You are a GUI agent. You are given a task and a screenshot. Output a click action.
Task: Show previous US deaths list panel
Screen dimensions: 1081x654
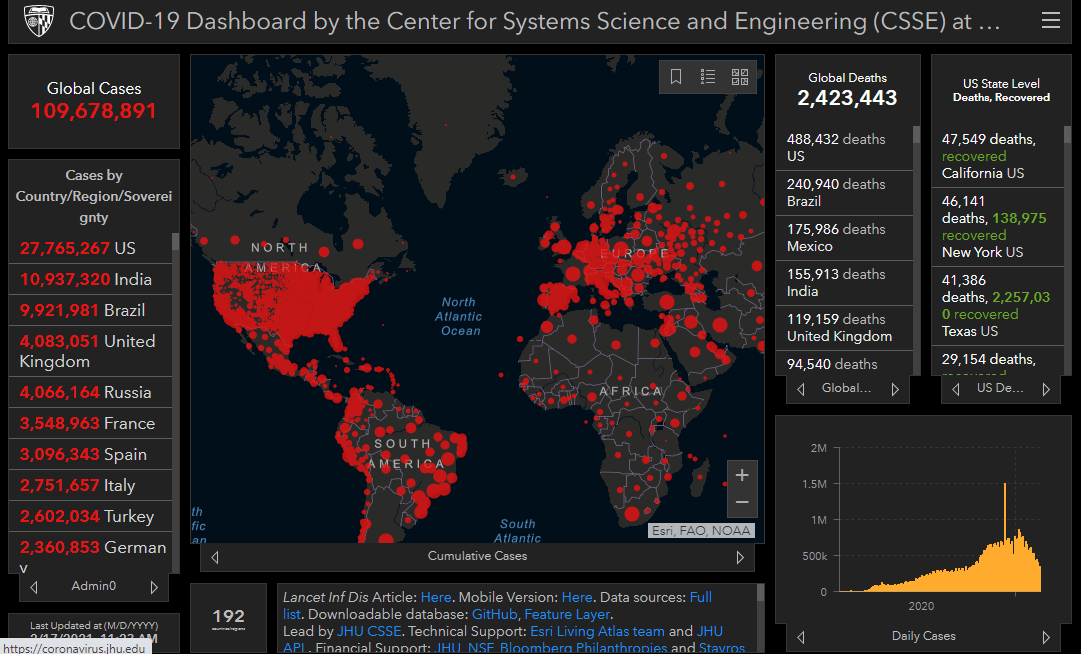pyautogui.click(x=956, y=389)
